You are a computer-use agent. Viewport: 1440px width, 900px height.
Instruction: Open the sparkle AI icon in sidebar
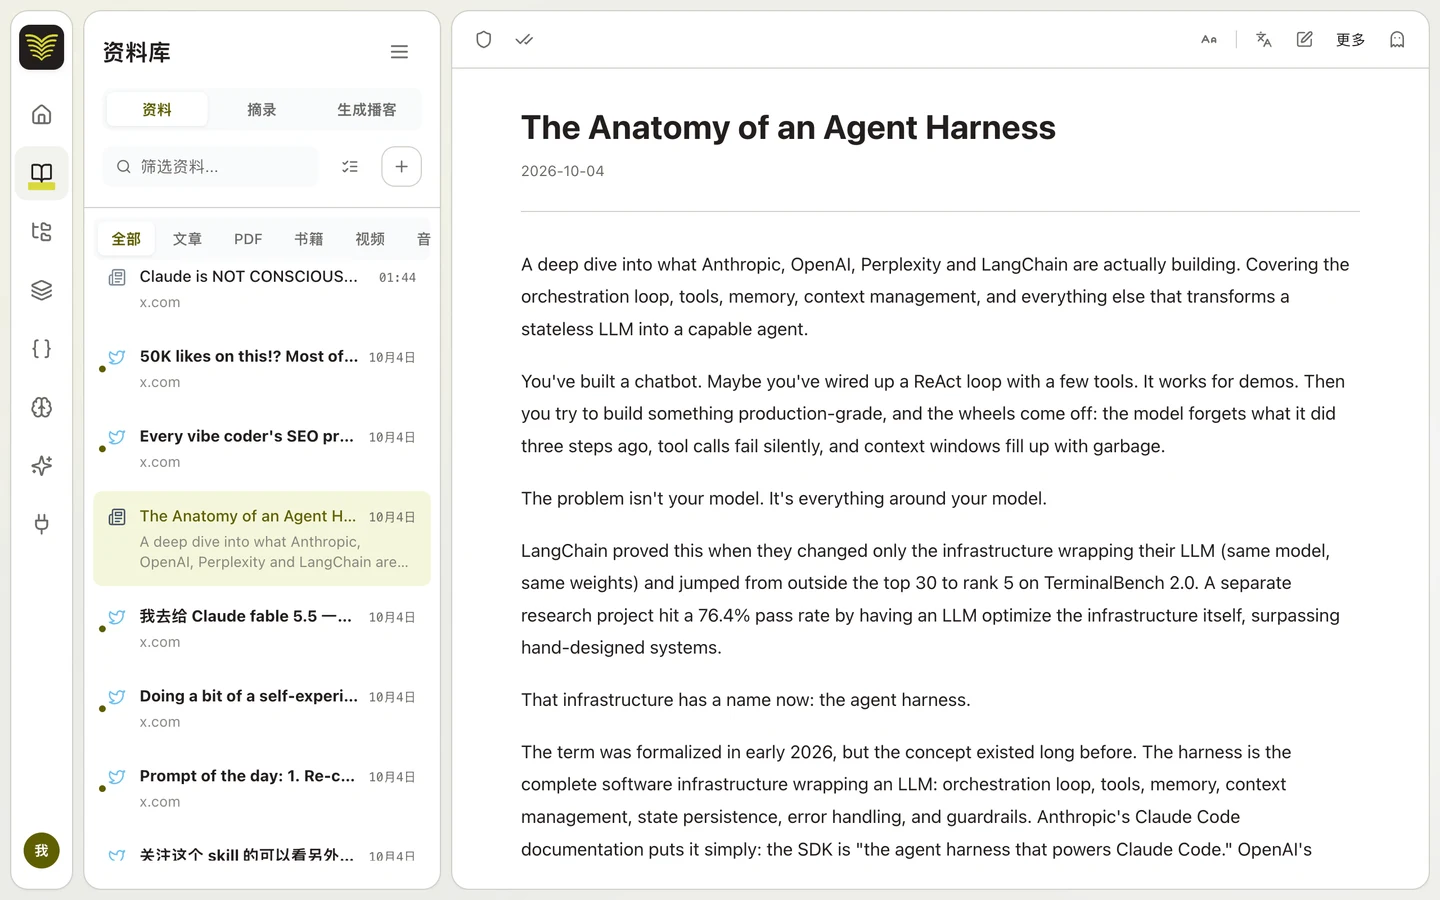click(41, 465)
